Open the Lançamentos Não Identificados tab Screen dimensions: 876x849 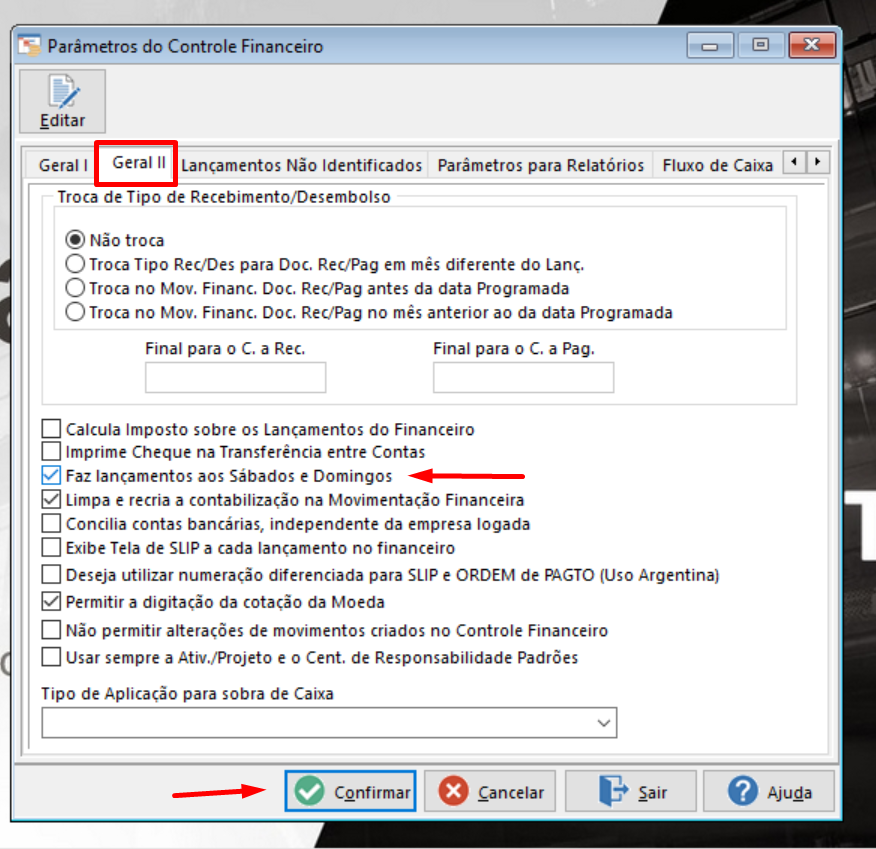point(302,165)
